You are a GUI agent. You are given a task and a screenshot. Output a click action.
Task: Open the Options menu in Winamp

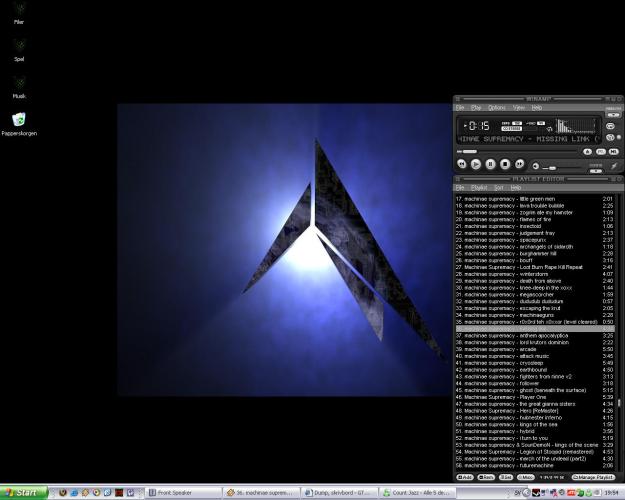tap(497, 107)
